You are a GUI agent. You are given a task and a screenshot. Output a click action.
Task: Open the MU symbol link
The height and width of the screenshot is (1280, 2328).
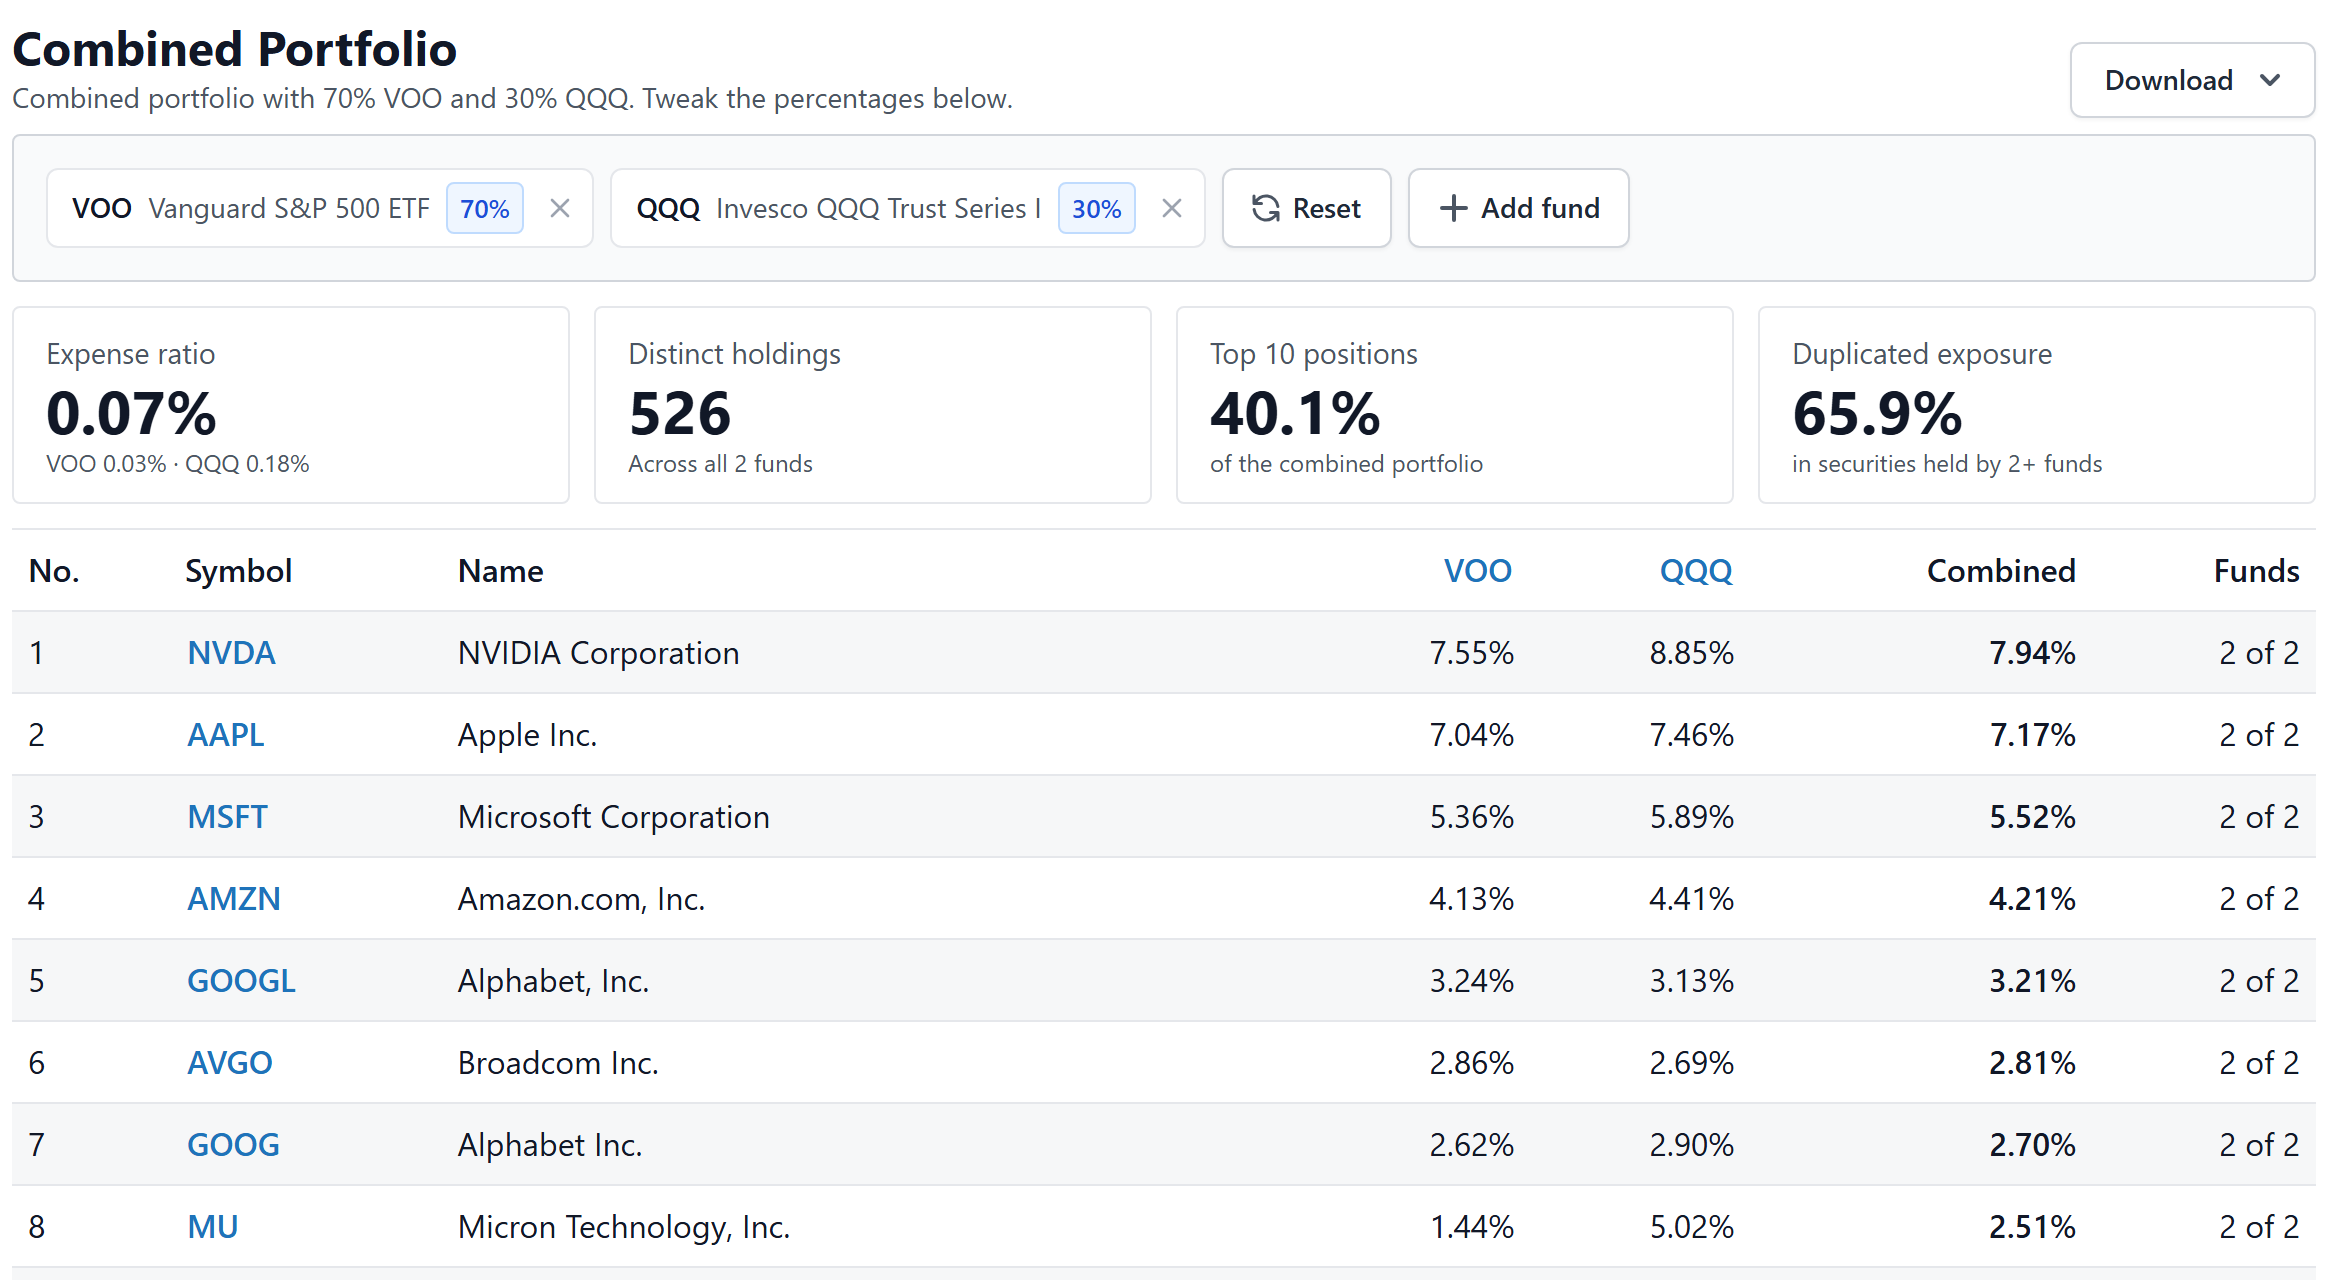(213, 1227)
